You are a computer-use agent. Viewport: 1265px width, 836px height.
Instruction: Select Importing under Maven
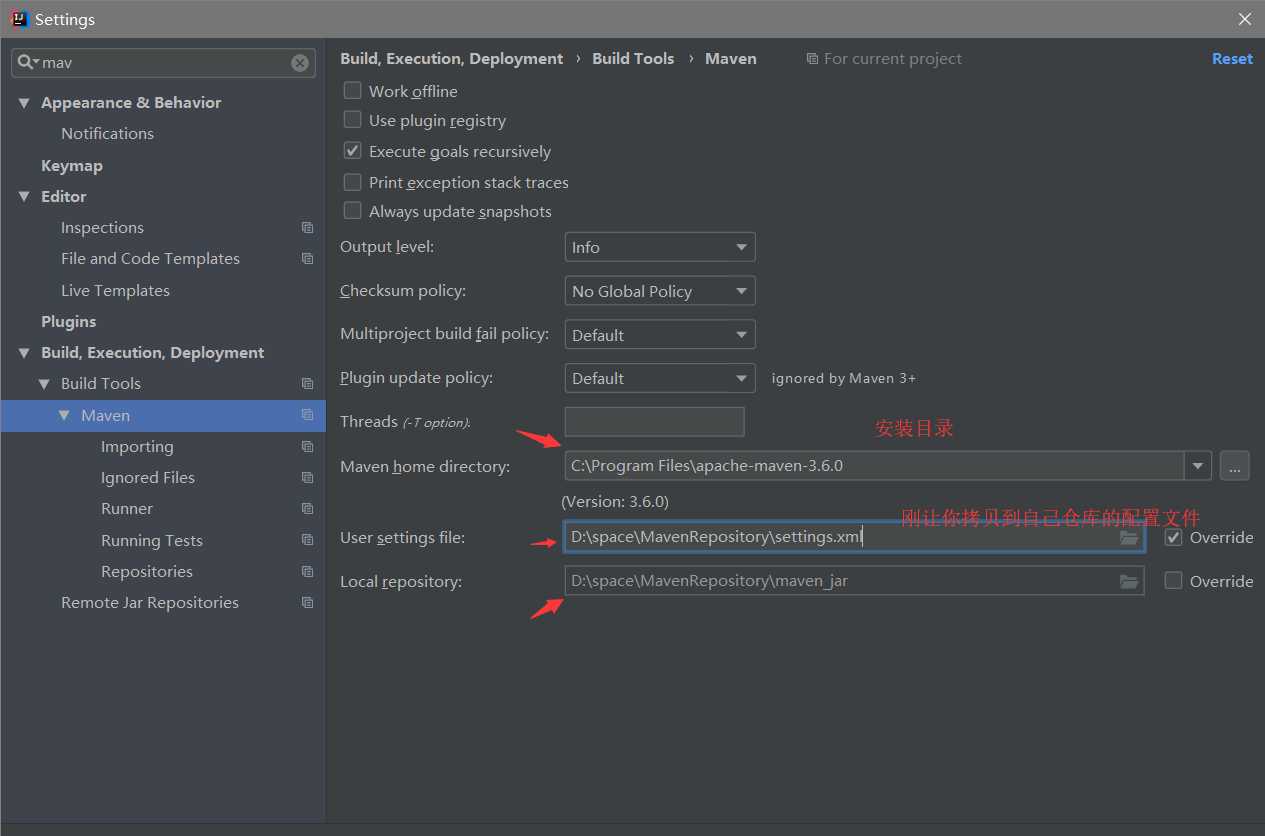pos(137,447)
